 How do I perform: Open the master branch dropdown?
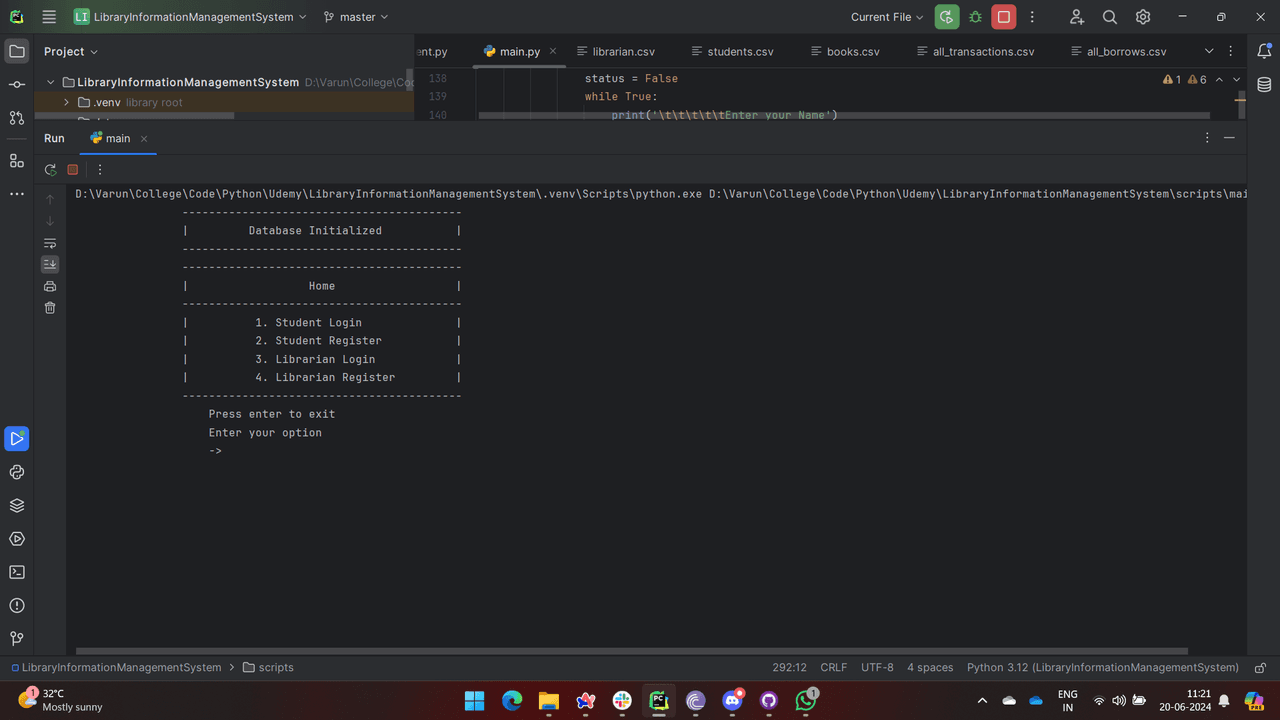click(356, 17)
